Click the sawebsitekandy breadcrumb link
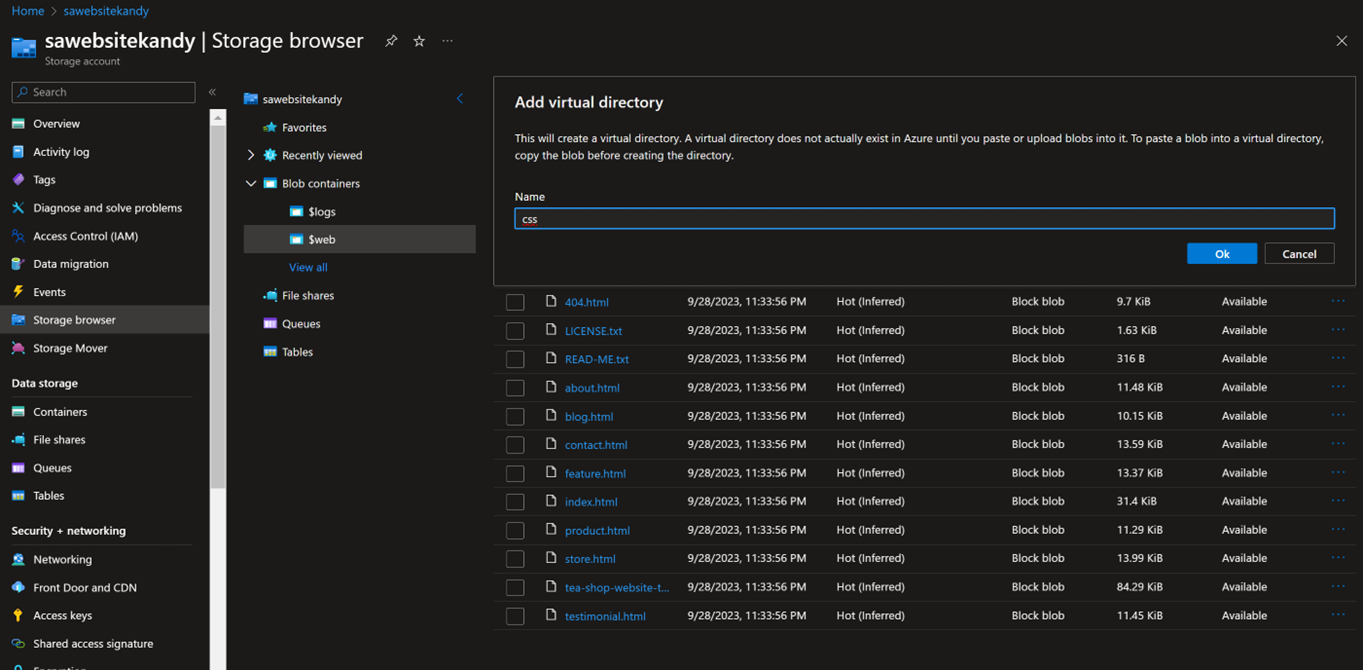 coord(106,11)
